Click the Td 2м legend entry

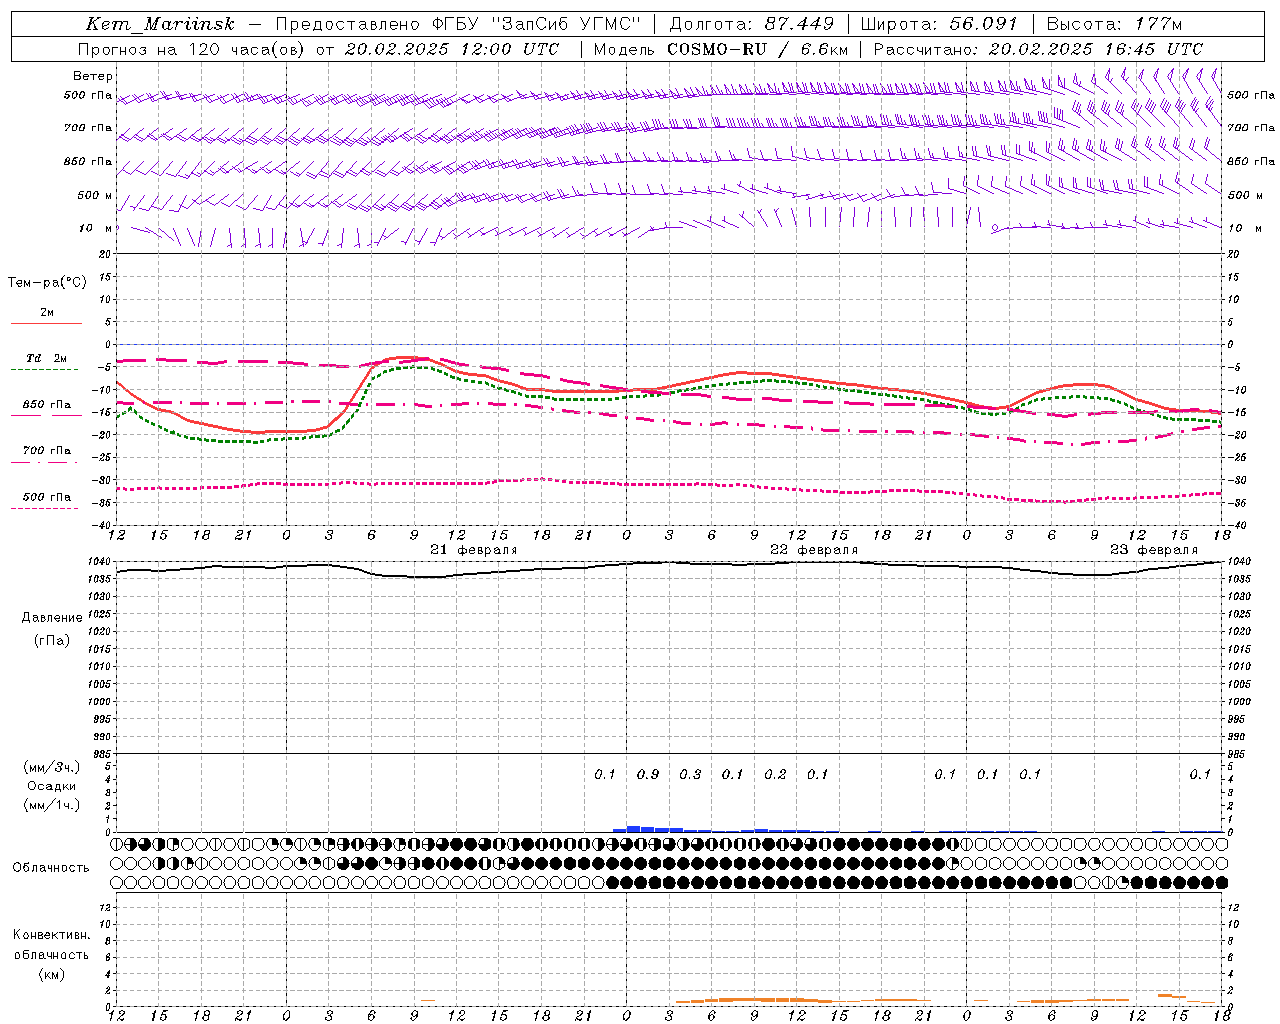[x=47, y=358]
